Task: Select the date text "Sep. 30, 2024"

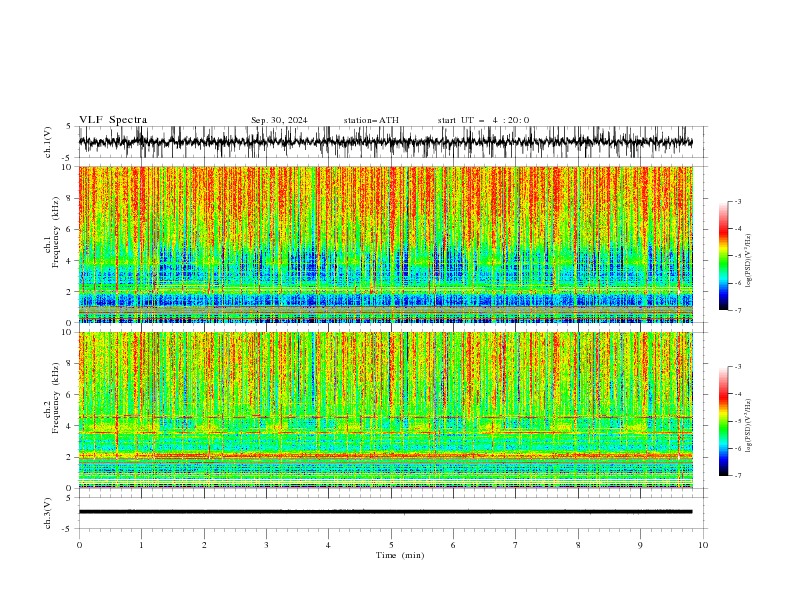Action: [279, 120]
